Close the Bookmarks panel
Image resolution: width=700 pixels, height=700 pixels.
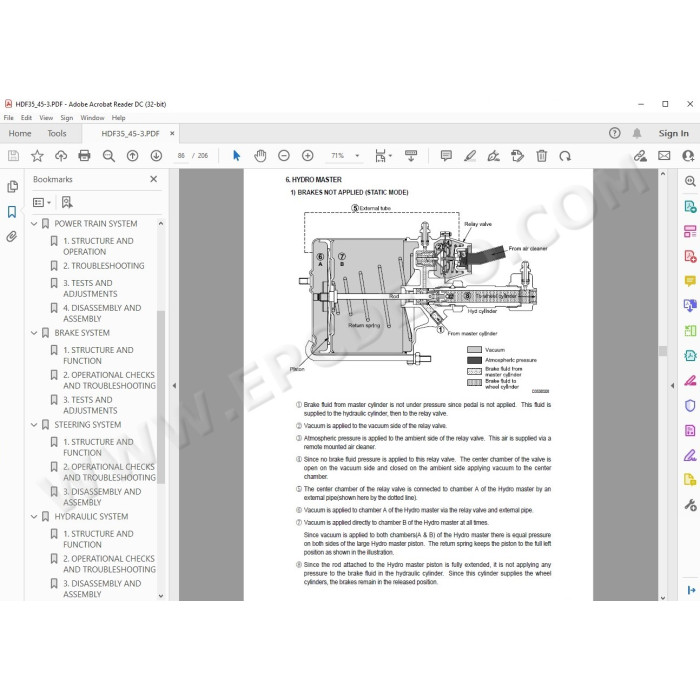(x=154, y=179)
